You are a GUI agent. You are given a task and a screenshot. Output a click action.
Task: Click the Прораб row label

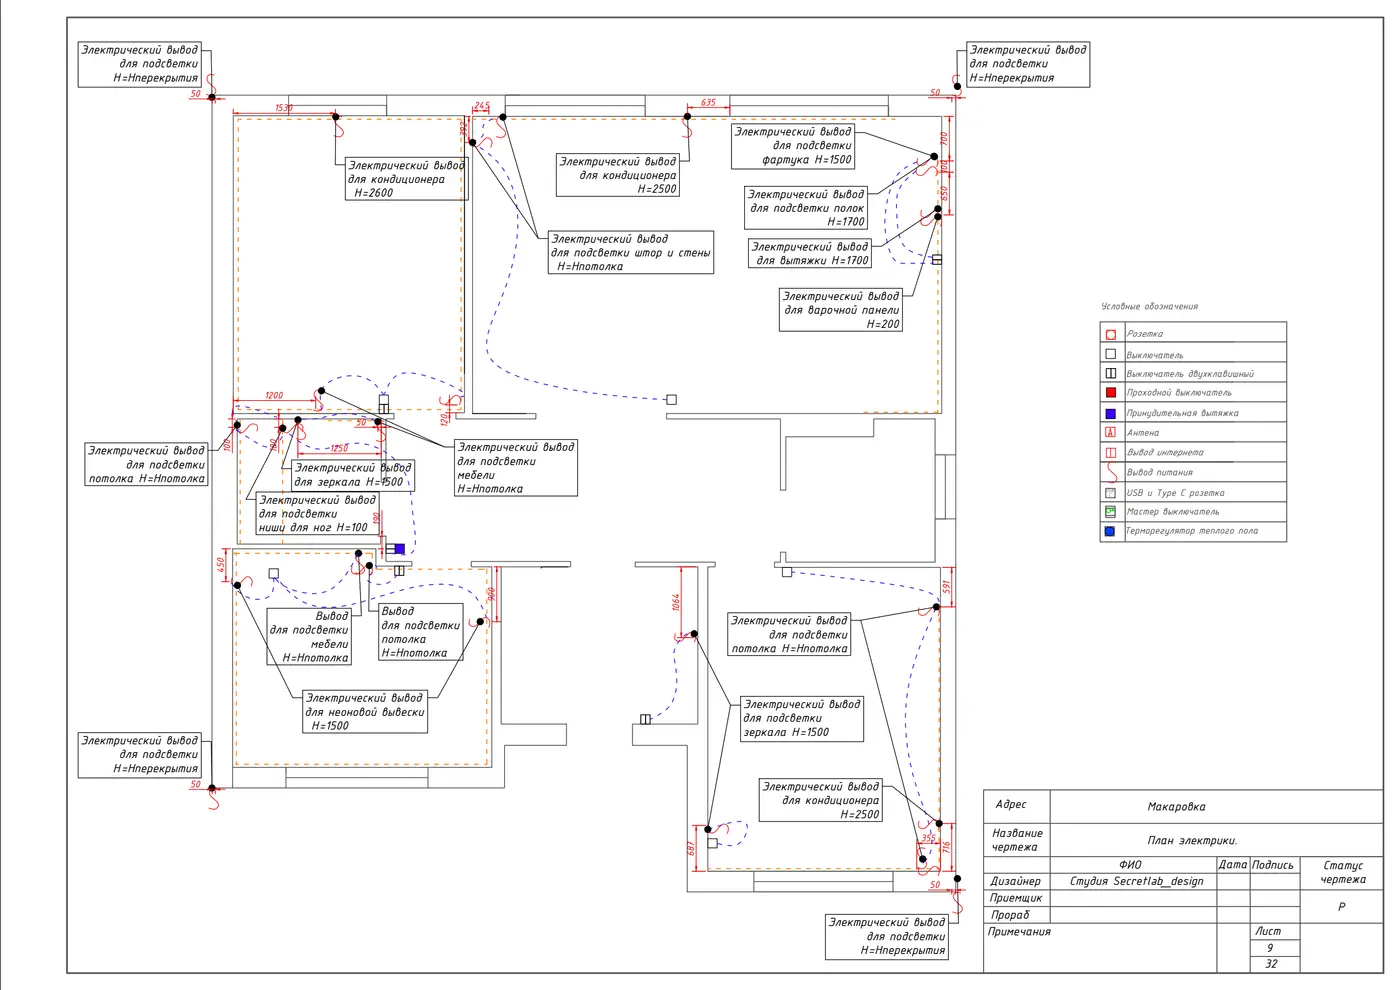(x=1010, y=914)
